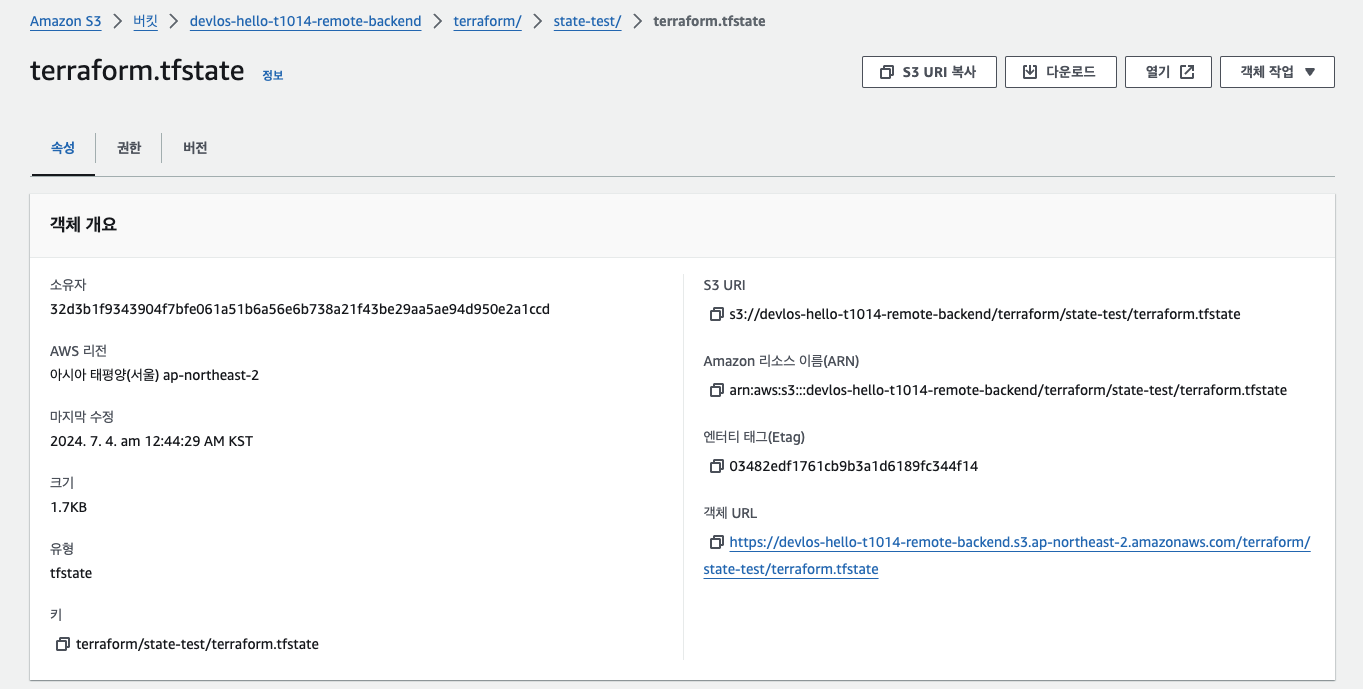Open the terraform/ folder breadcrumb
This screenshot has height=689, width=1363.
(487, 21)
